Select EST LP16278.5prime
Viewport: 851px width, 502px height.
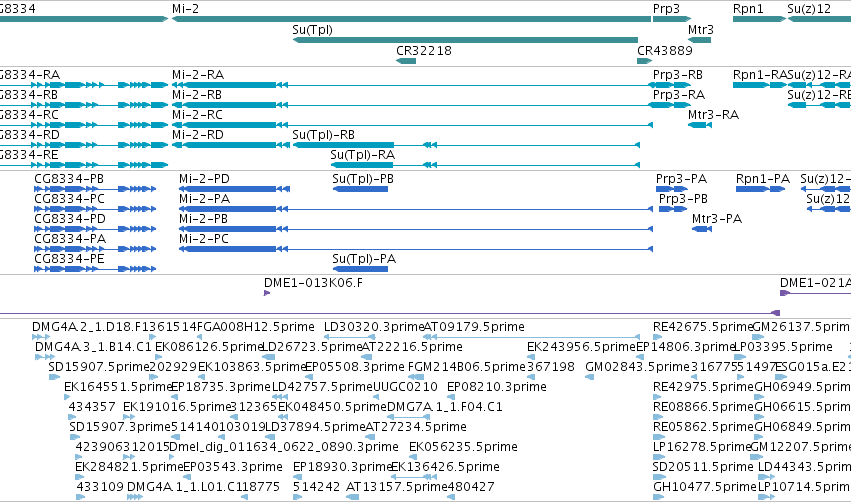[658, 457]
